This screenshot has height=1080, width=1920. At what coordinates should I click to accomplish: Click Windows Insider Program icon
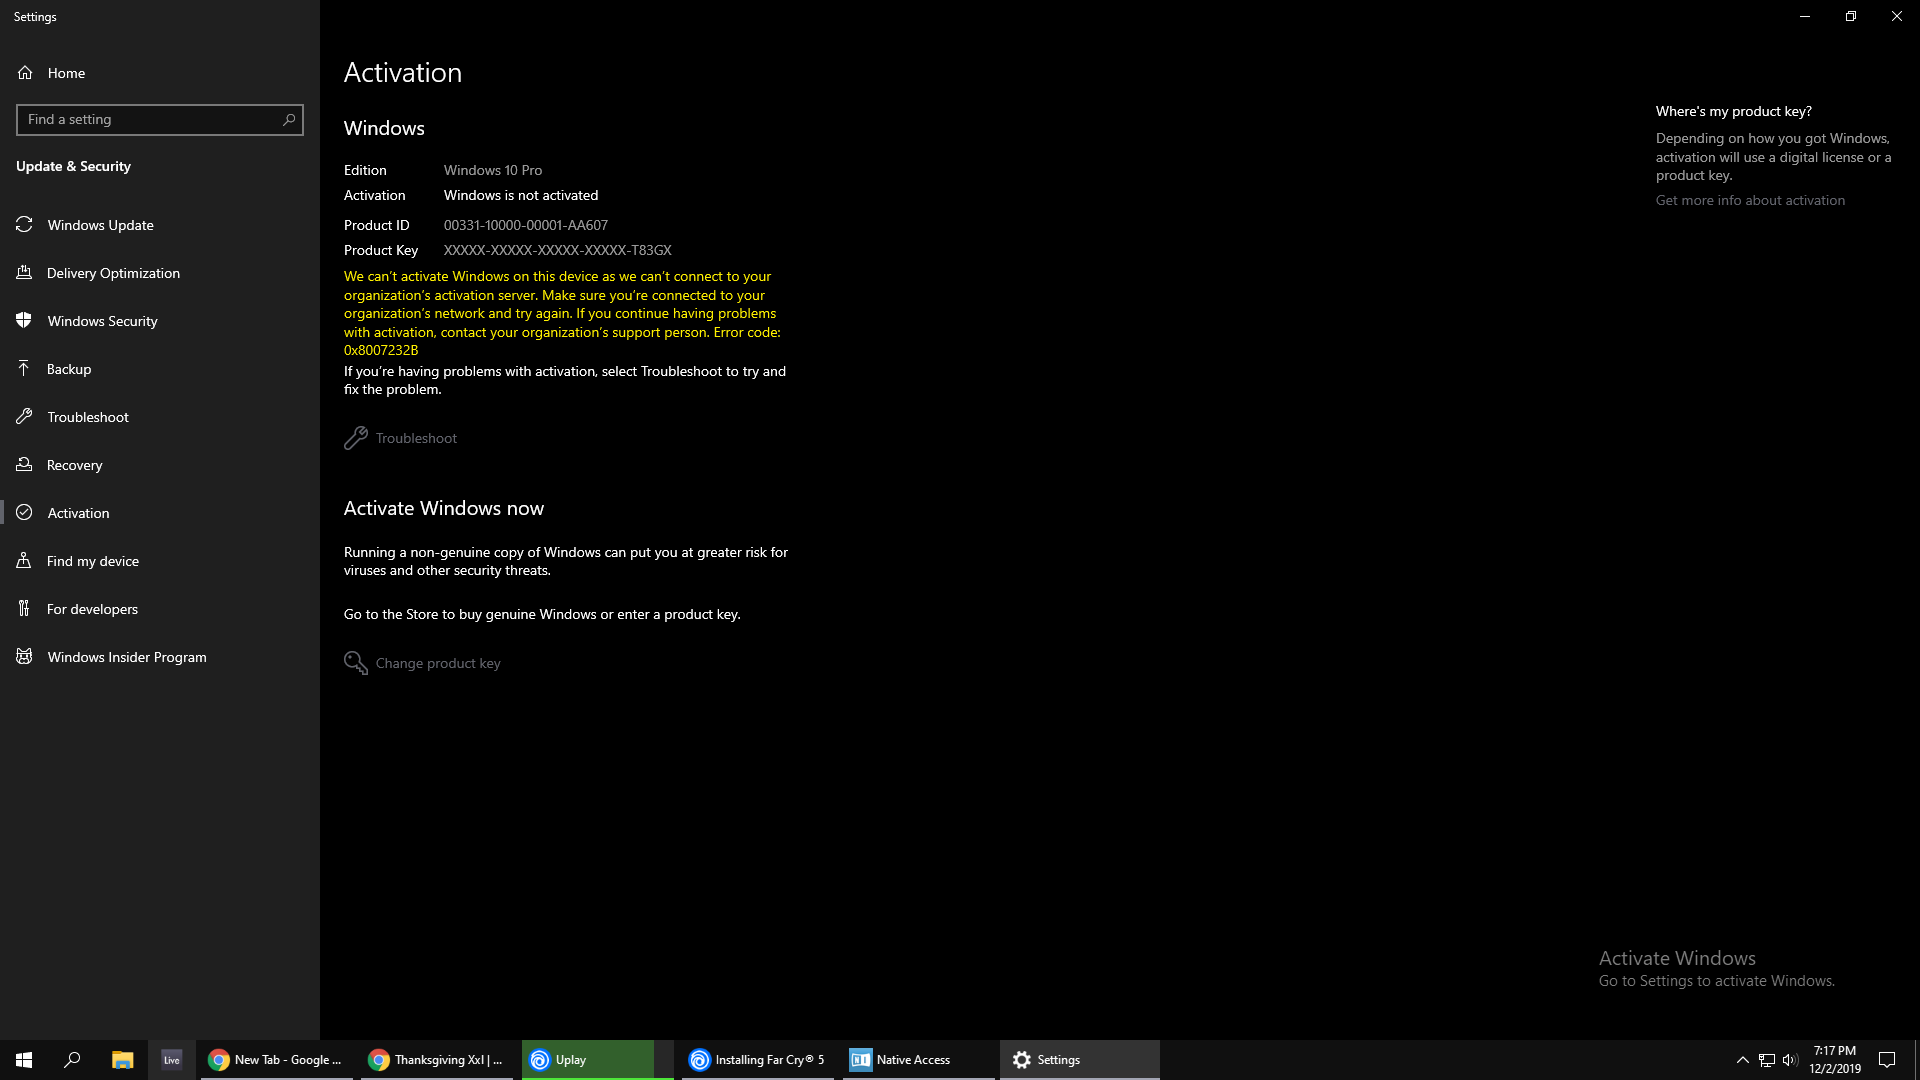point(24,655)
